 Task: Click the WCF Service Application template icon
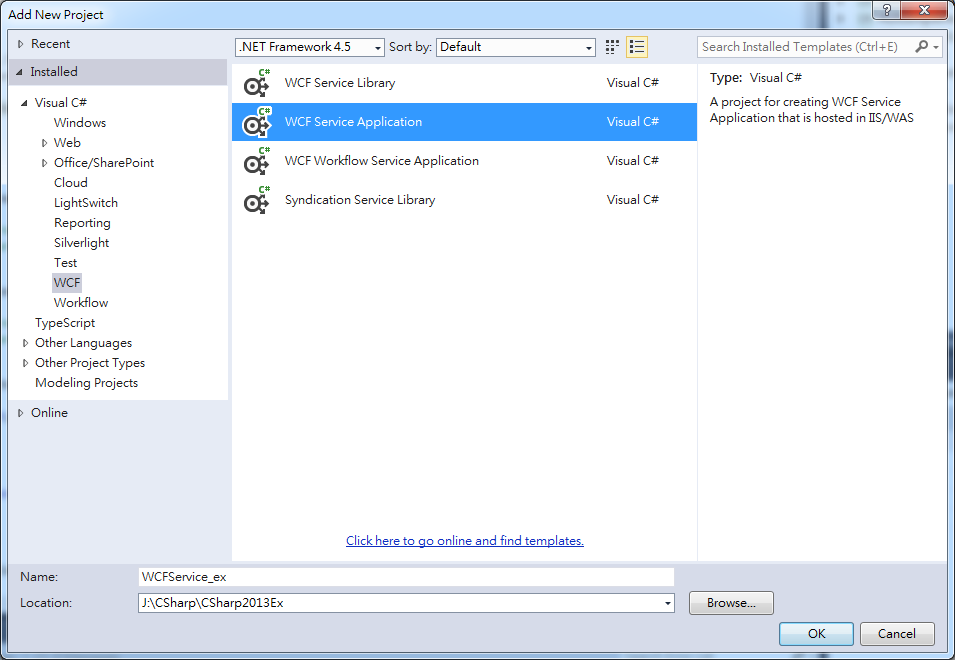(256, 122)
